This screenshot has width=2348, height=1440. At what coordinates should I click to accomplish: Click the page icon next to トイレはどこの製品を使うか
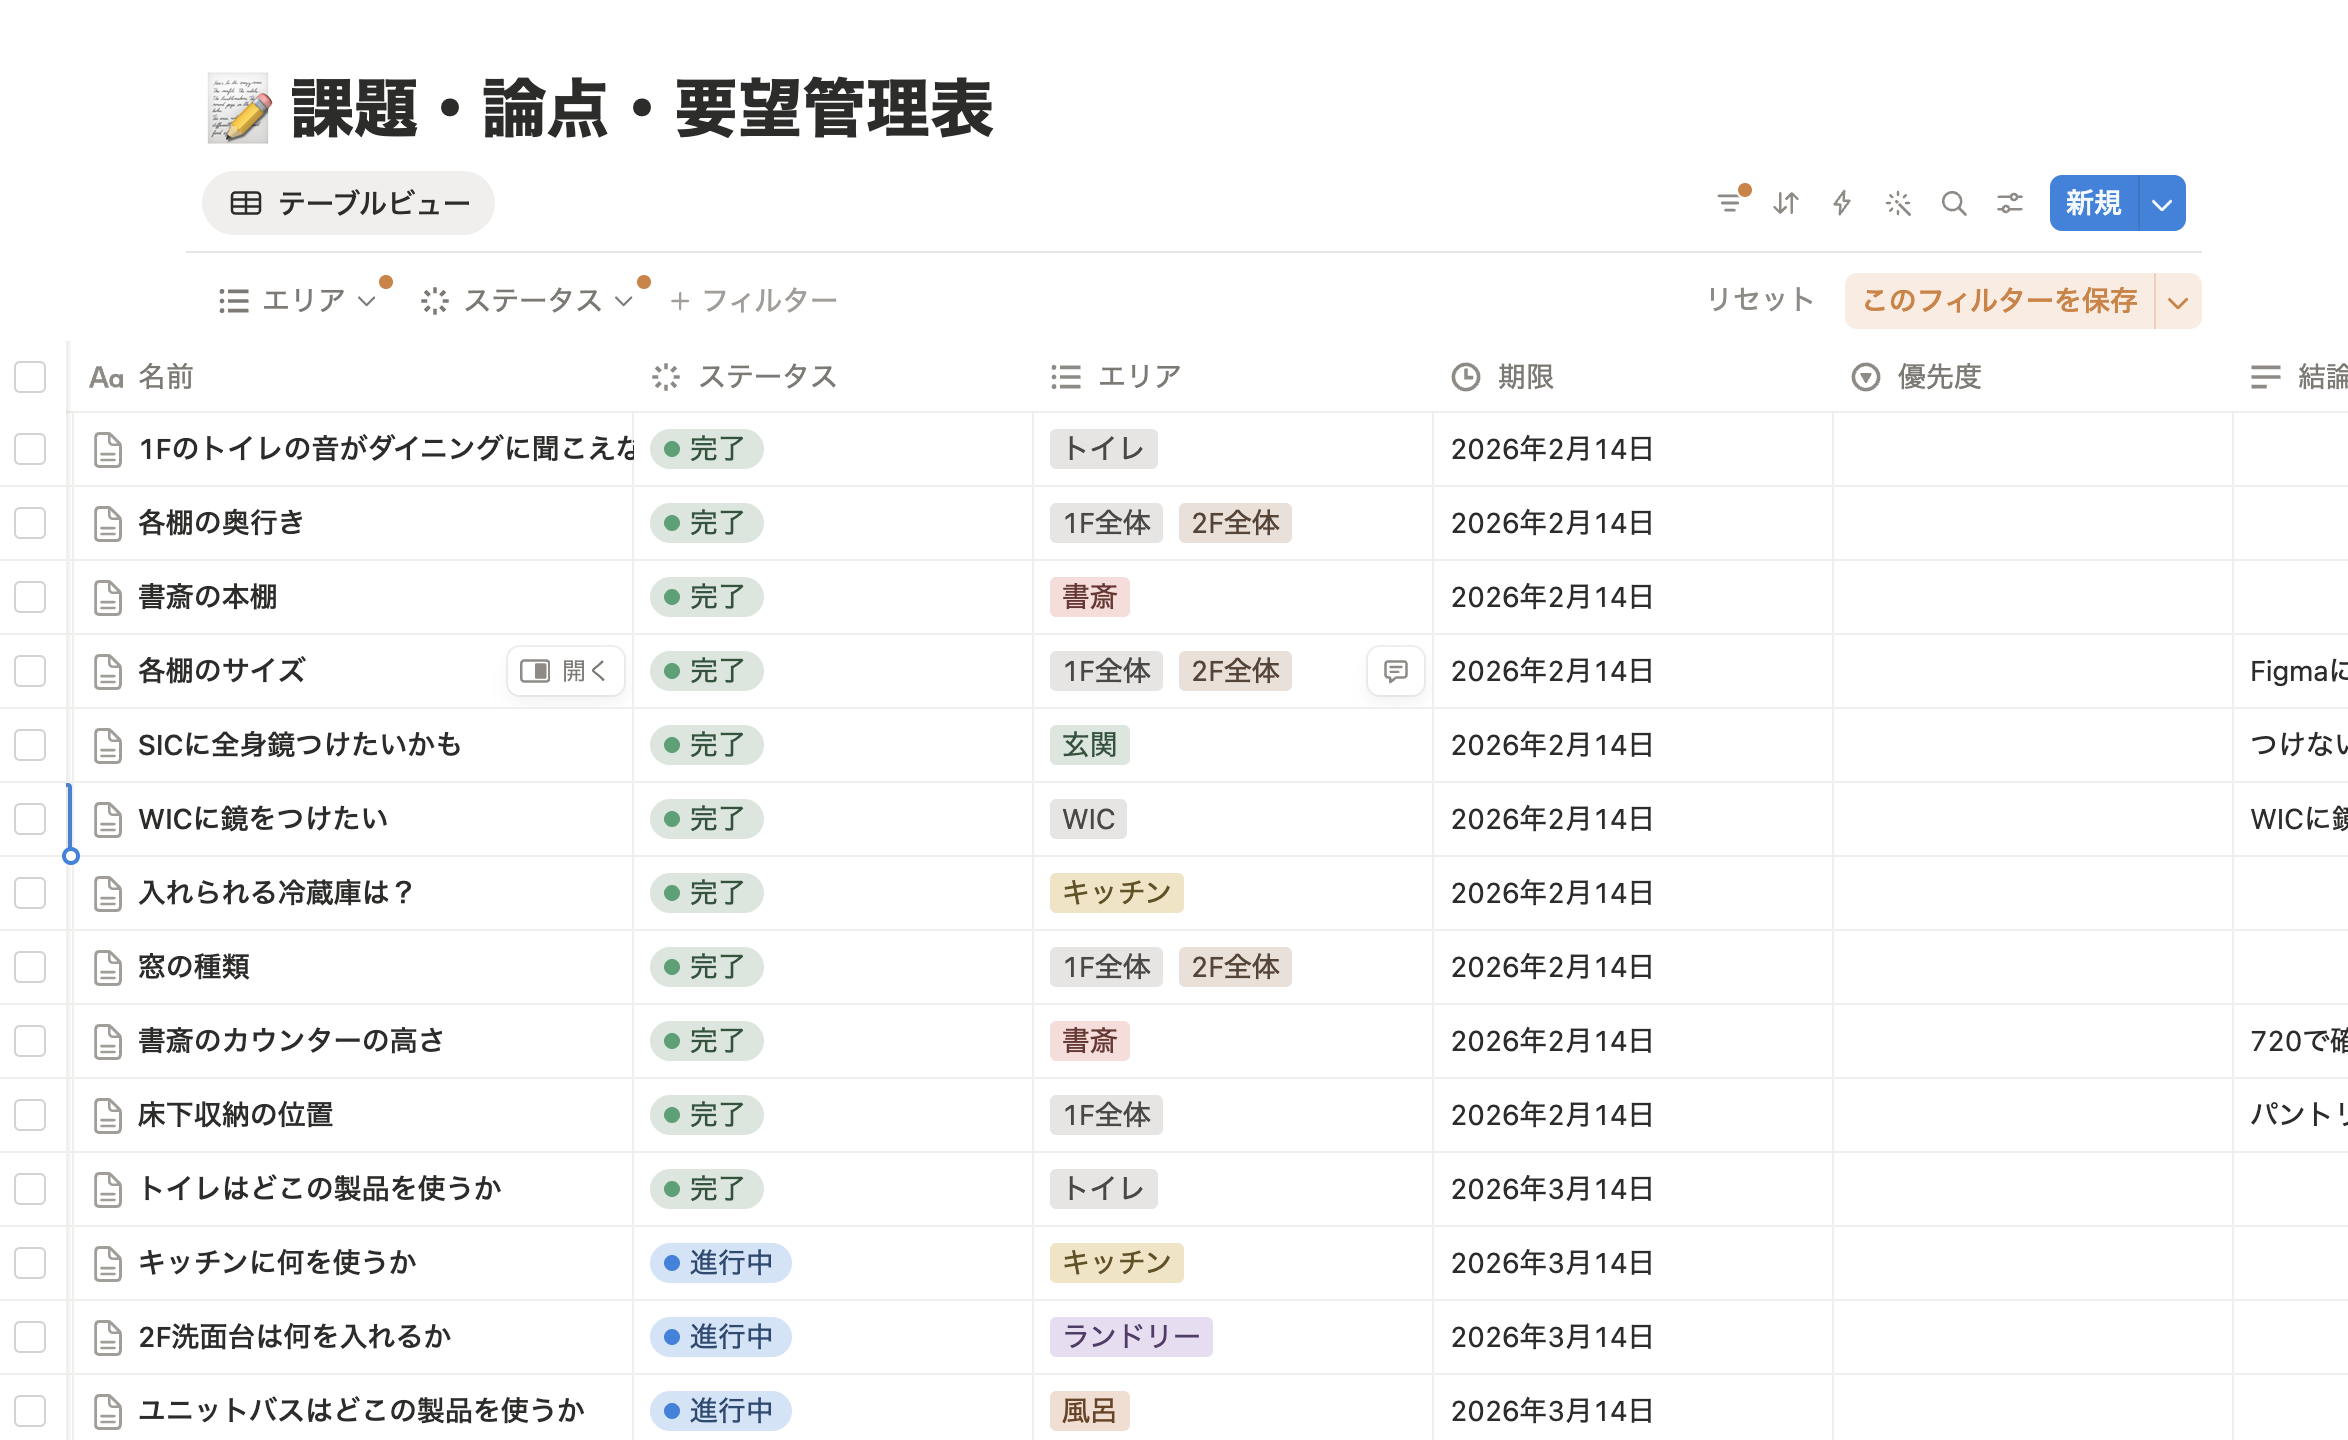(107, 1189)
